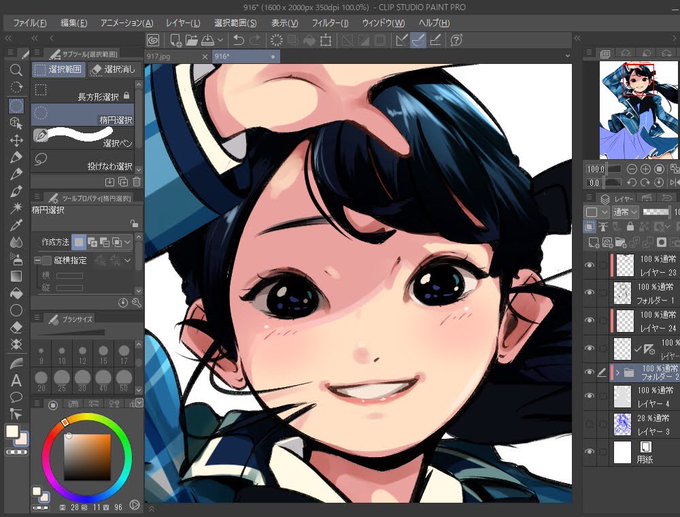Image resolution: width=680 pixels, height=517 pixels.
Task: Expand the 縦横指定 options arrow
Action: (x=128, y=260)
